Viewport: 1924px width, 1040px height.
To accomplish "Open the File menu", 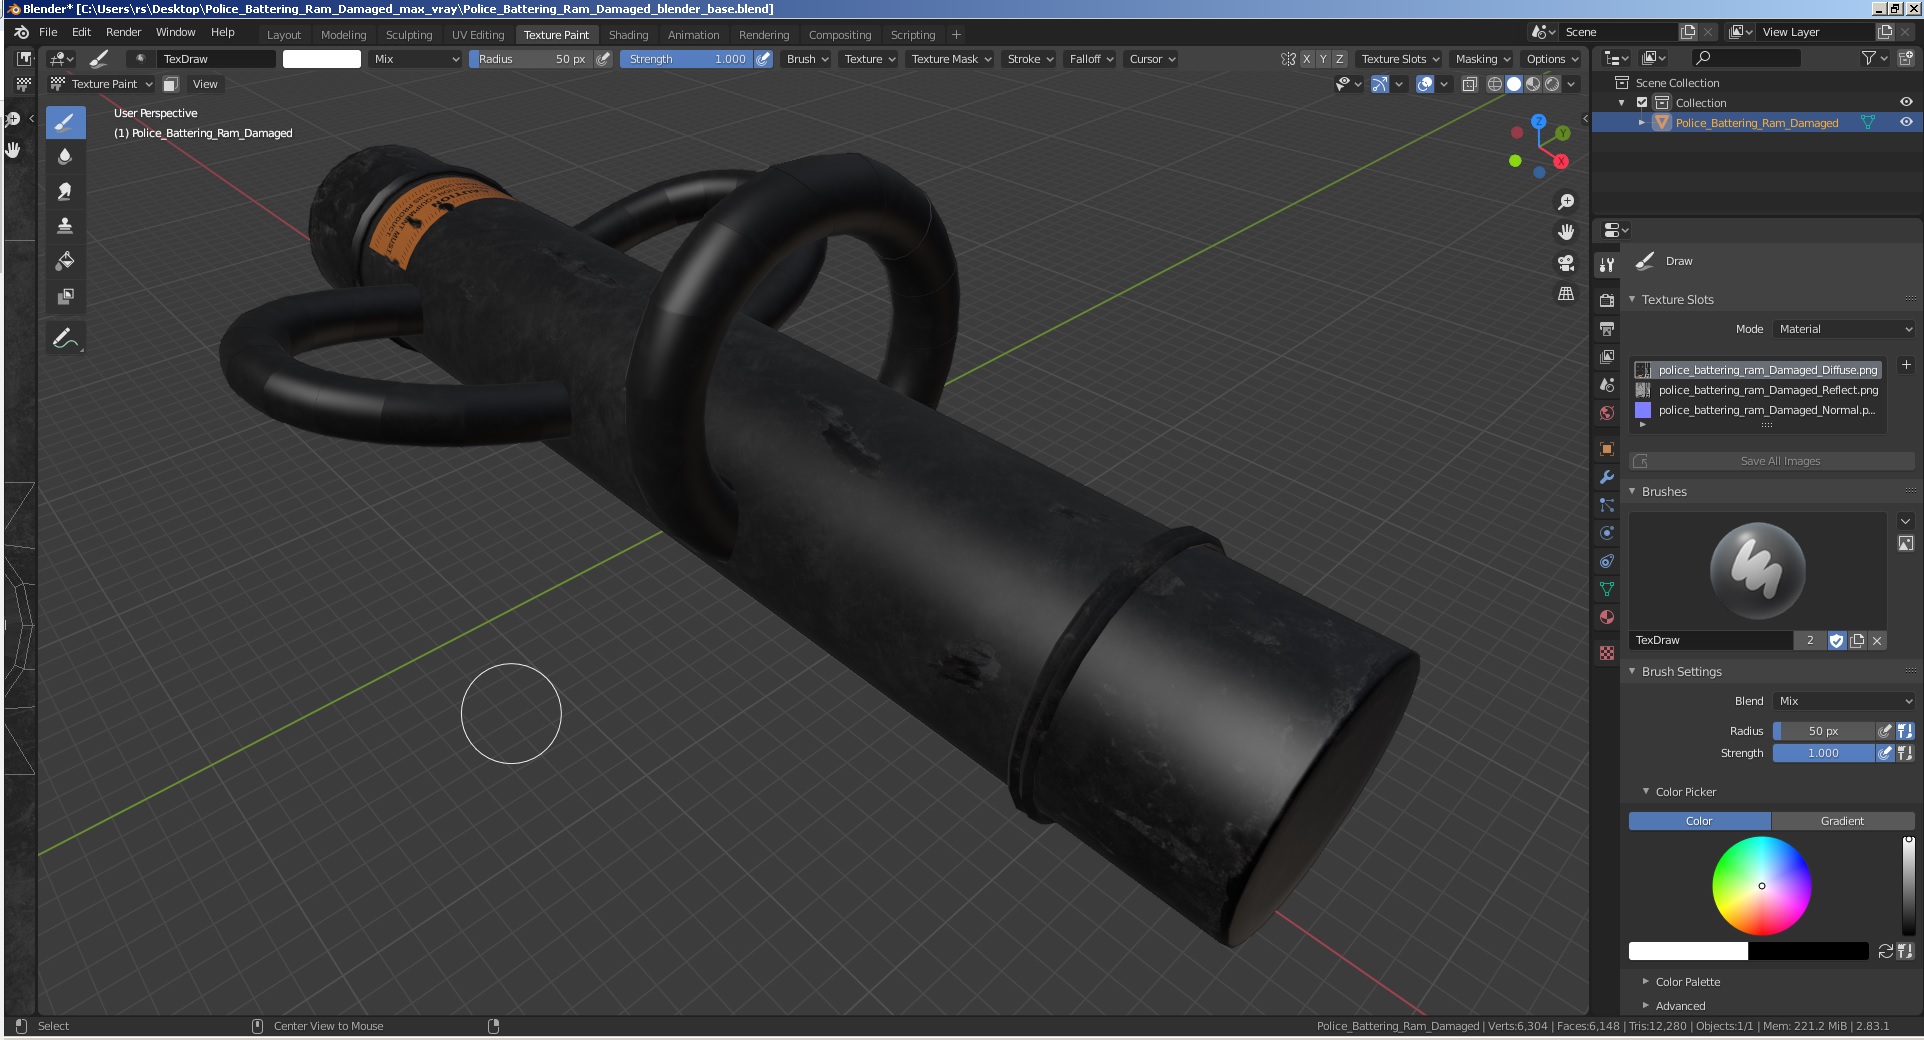I will (48, 32).
